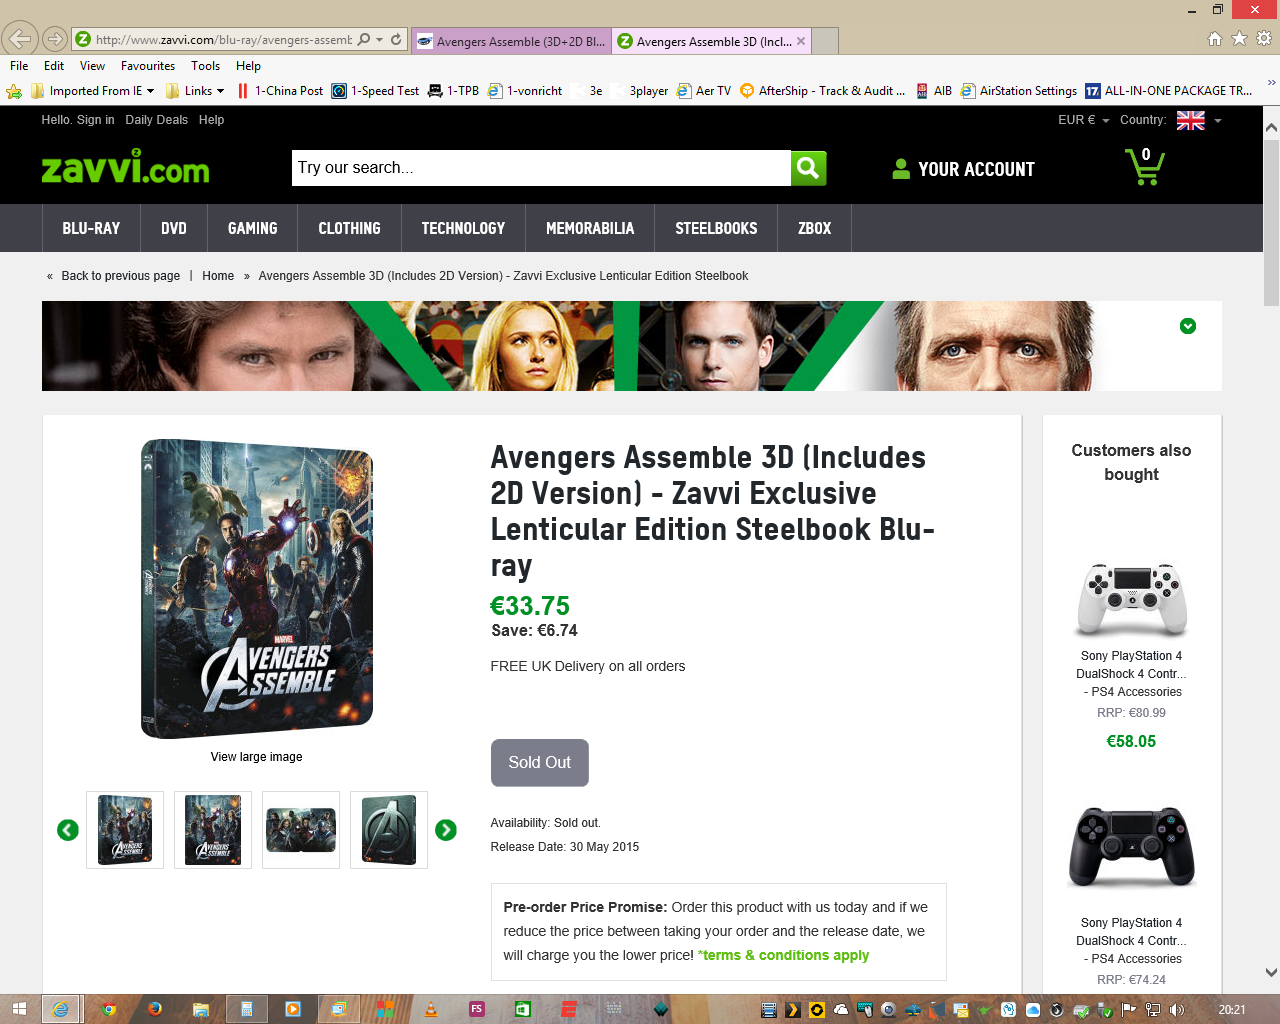Image resolution: width=1280 pixels, height=1024 pixels.
Task: Open the Favorites star icon
Action: pyautogui.click(x=1239, y=38)
